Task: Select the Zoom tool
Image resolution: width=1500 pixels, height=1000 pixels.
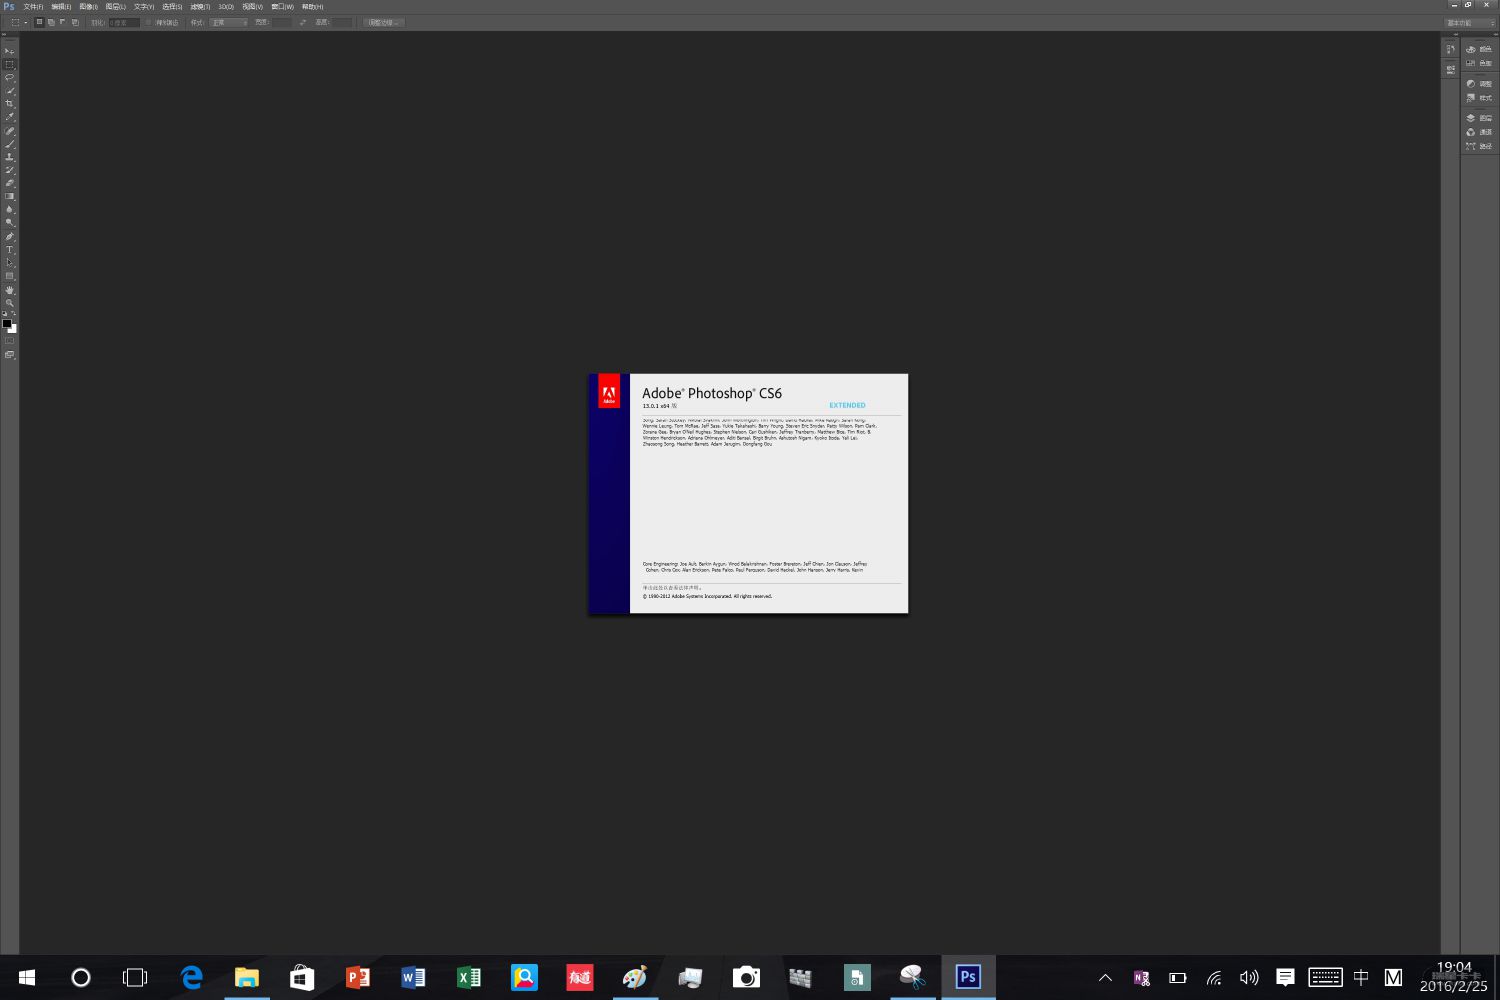Action: click(10, 303)
